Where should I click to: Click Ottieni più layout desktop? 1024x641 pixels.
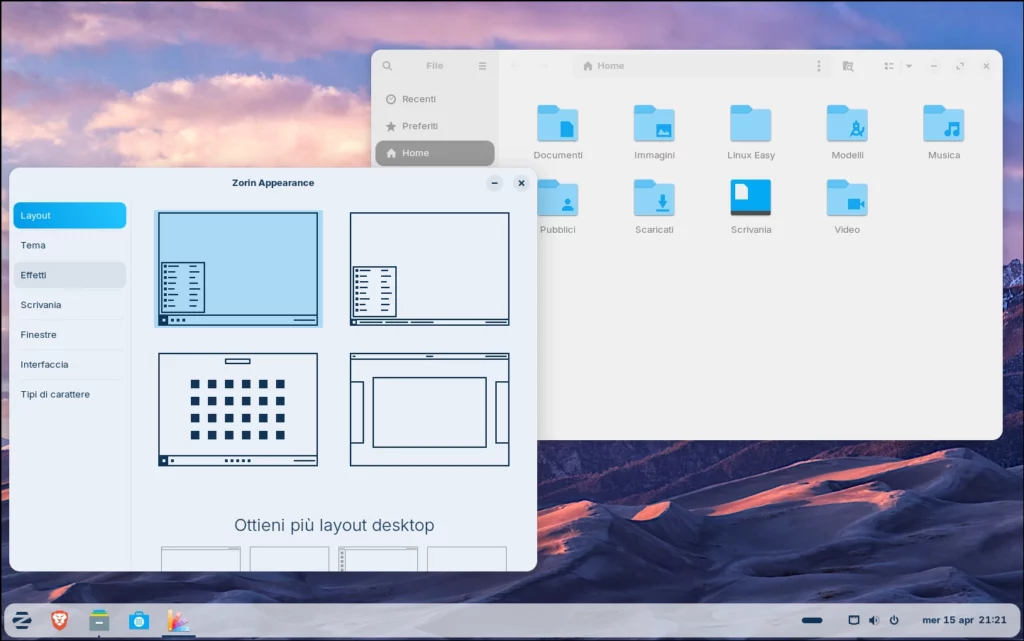click(x=334, y=525)
